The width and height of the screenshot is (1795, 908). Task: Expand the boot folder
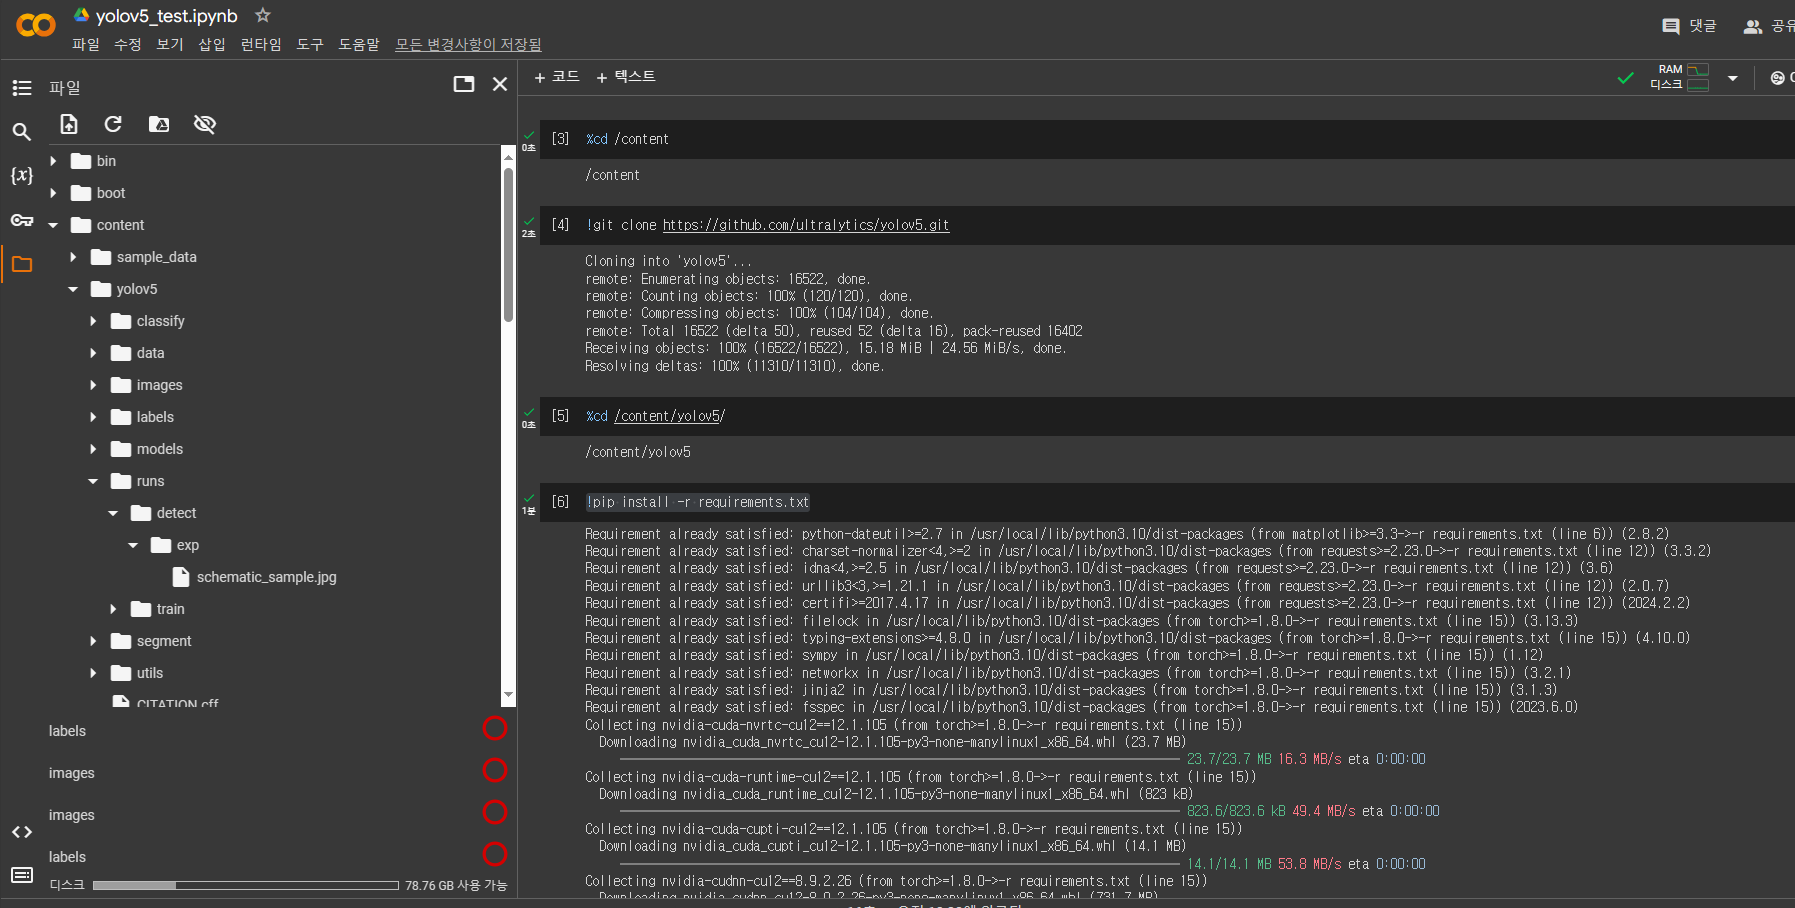53,193
